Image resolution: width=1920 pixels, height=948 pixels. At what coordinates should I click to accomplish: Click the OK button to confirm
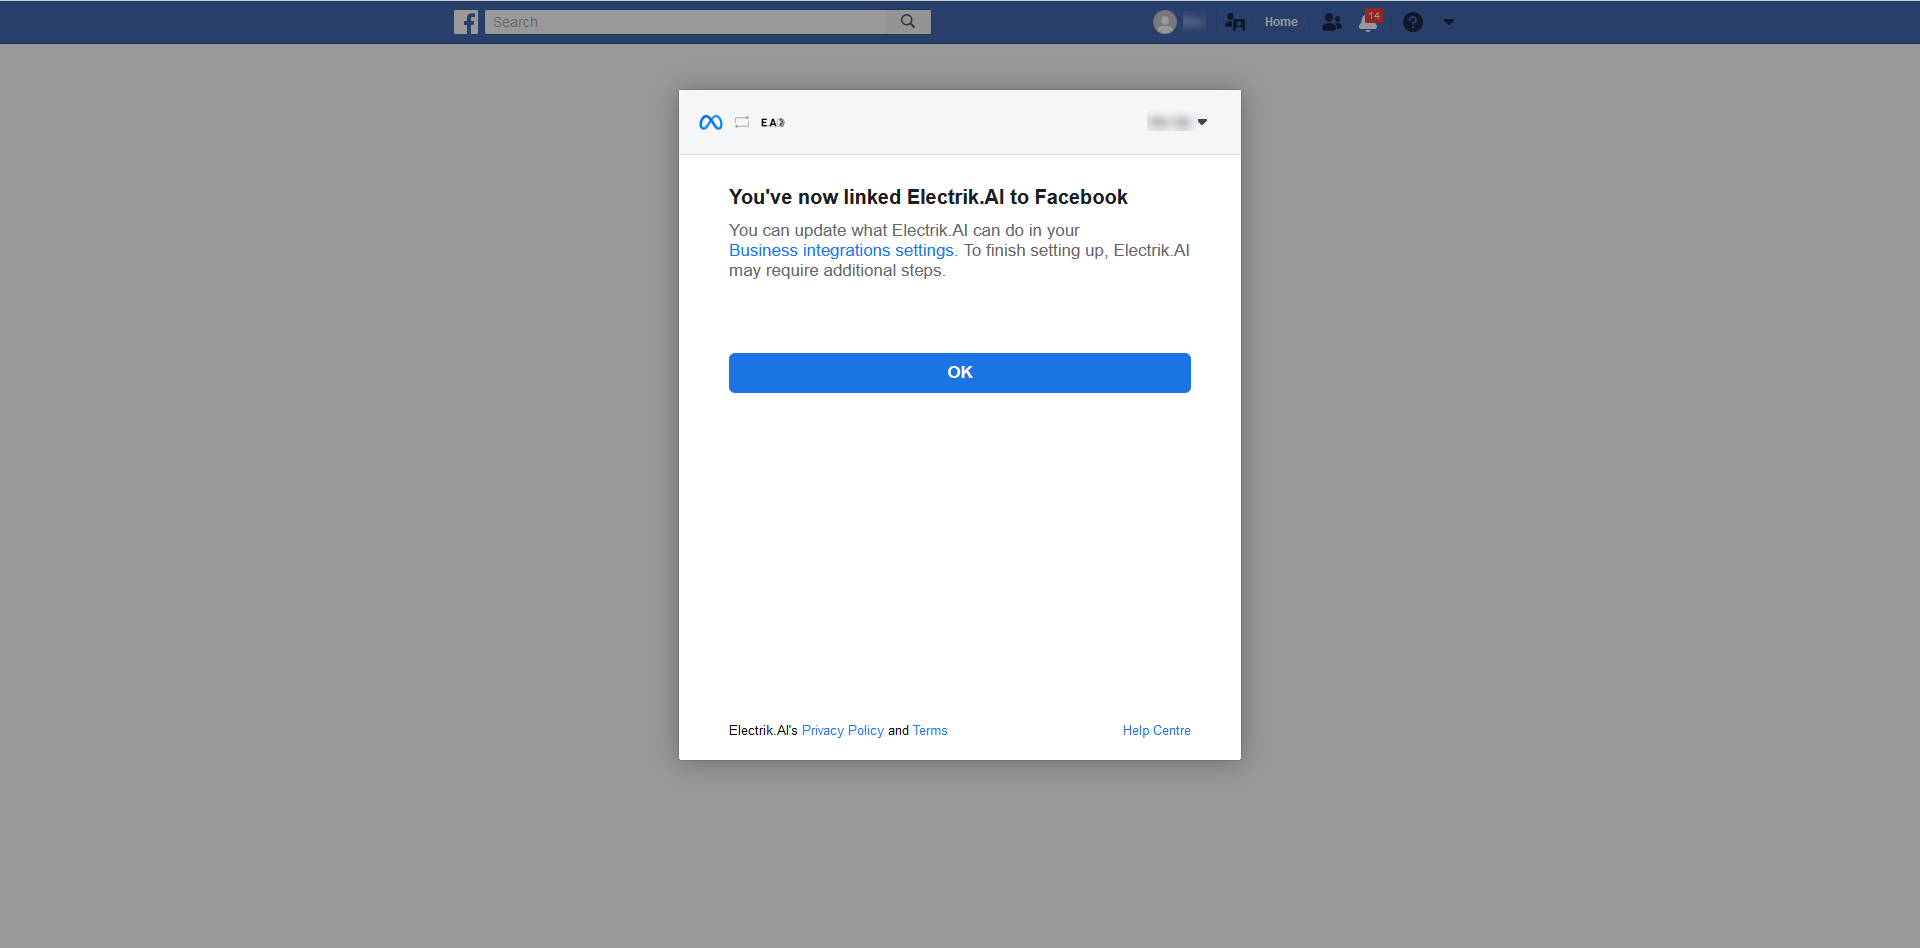pyautogui.click(x=959, y=372)
